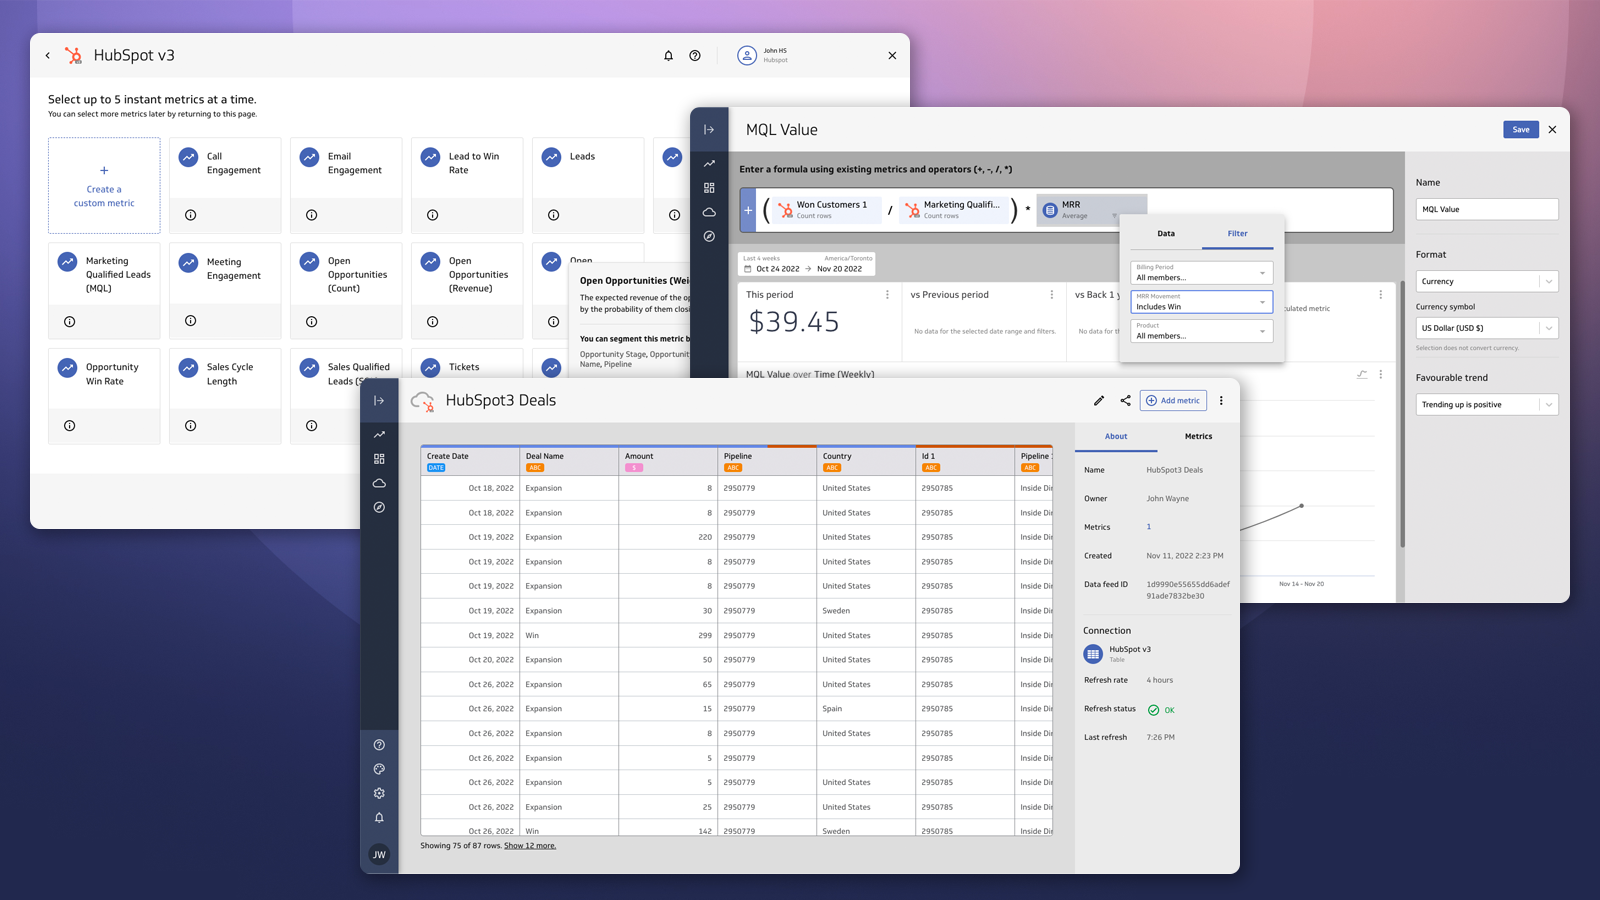This screenshot has height=900, width=1600.
Task: Select the Meeting Engagement metric tile
Action: coord(225,290)
